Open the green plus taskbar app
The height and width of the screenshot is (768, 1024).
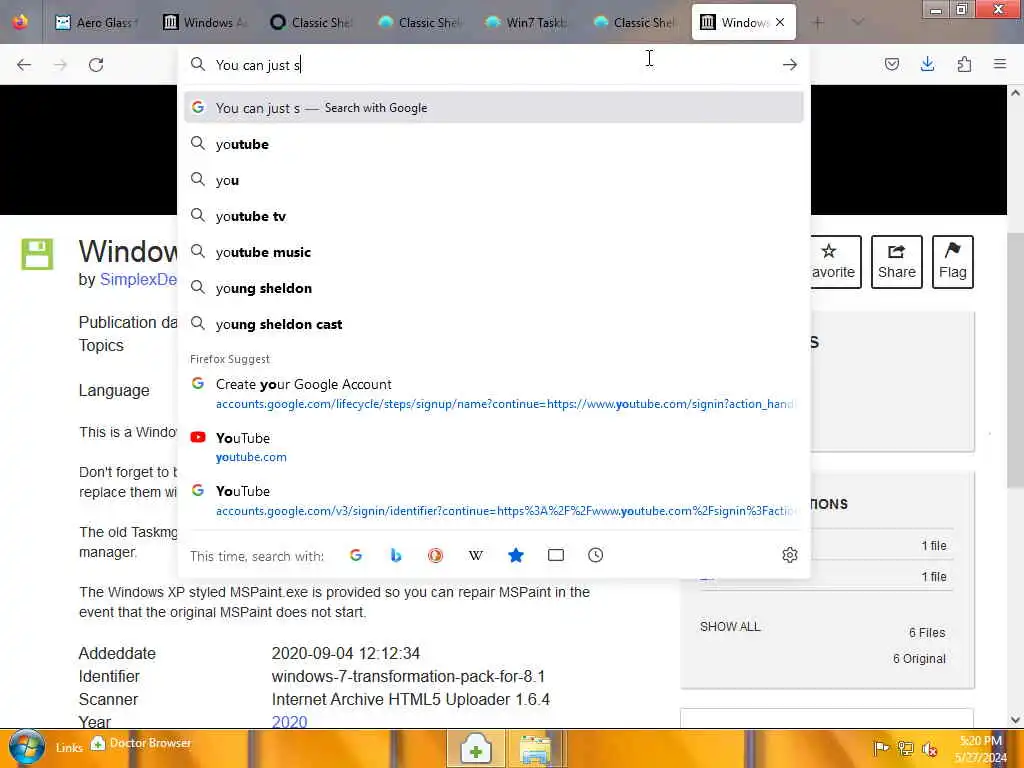coord(476,749)
